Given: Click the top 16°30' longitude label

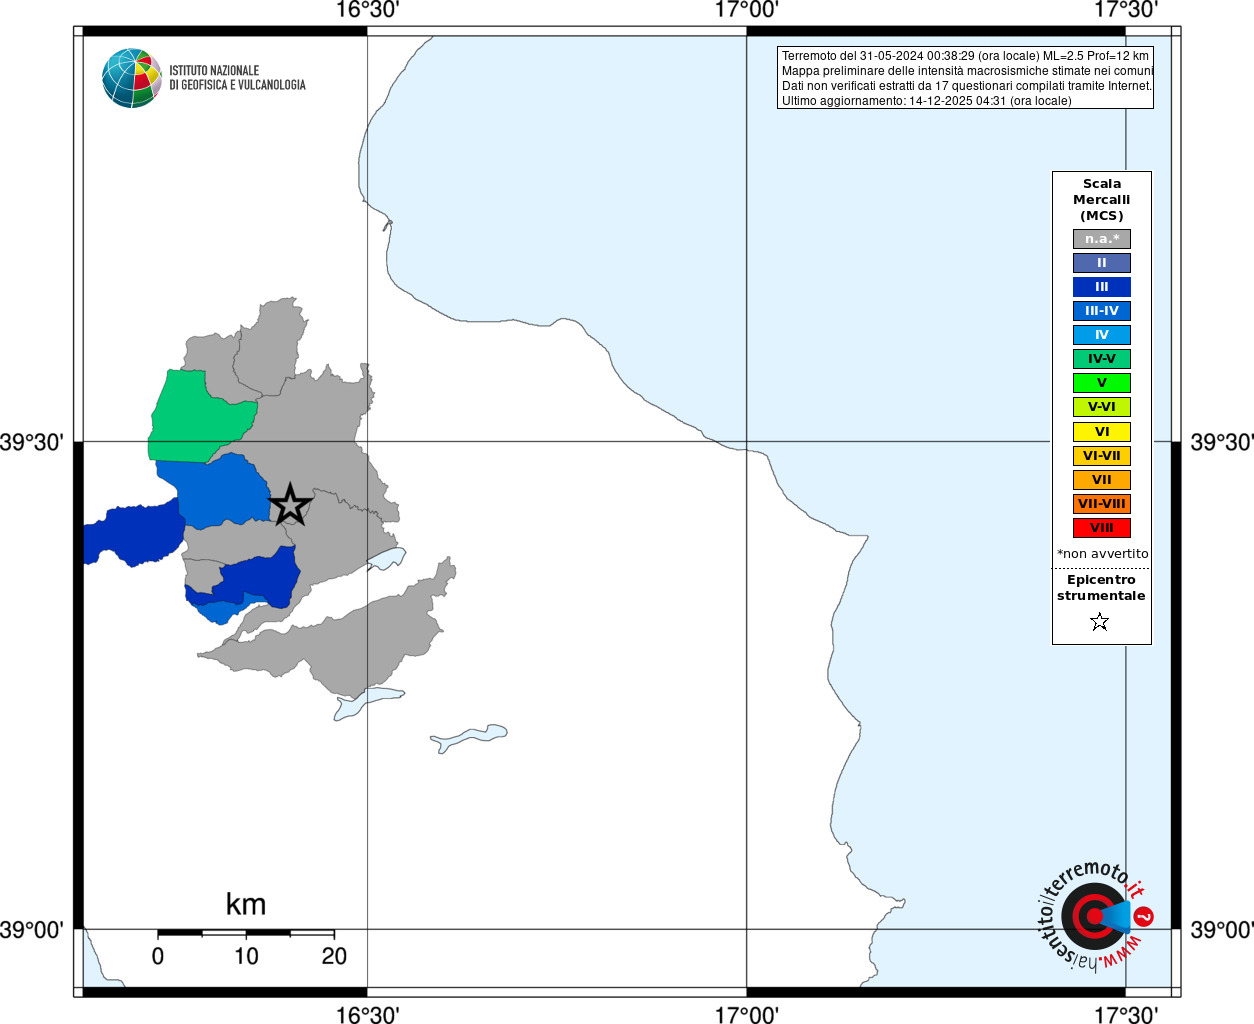Looking at the screenshot, I should (367, 10).
